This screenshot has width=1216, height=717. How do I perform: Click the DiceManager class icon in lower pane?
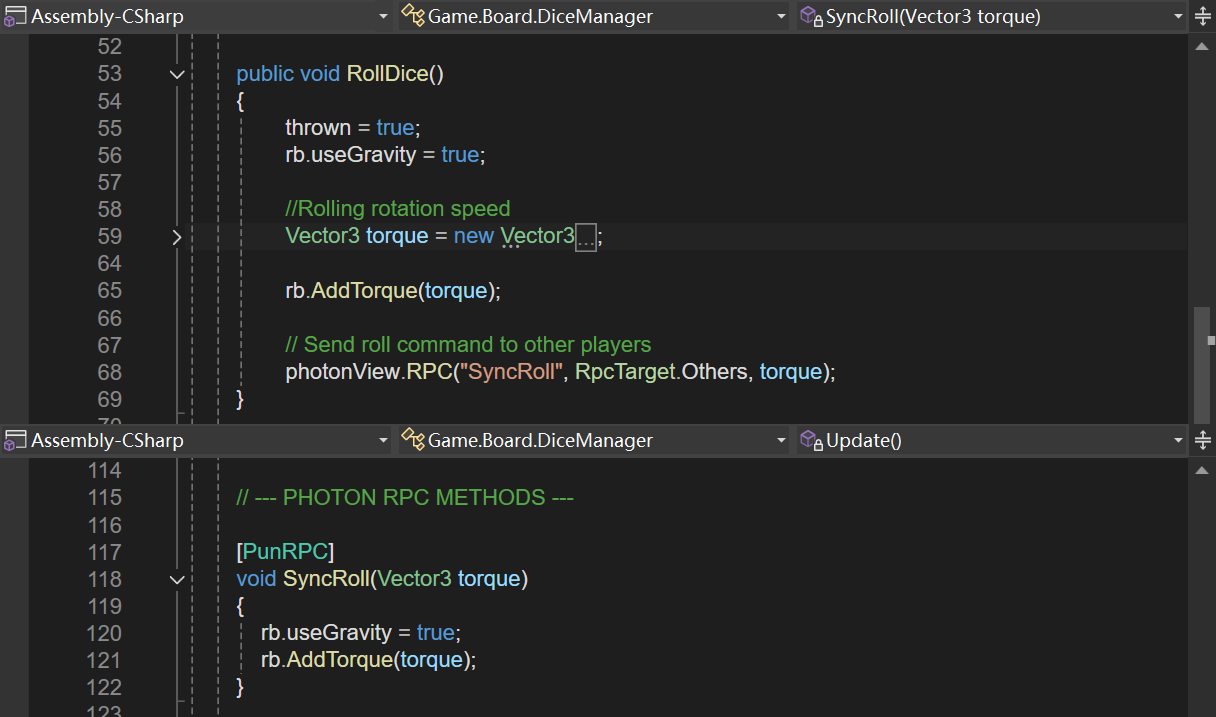click(x=413, y=440)
